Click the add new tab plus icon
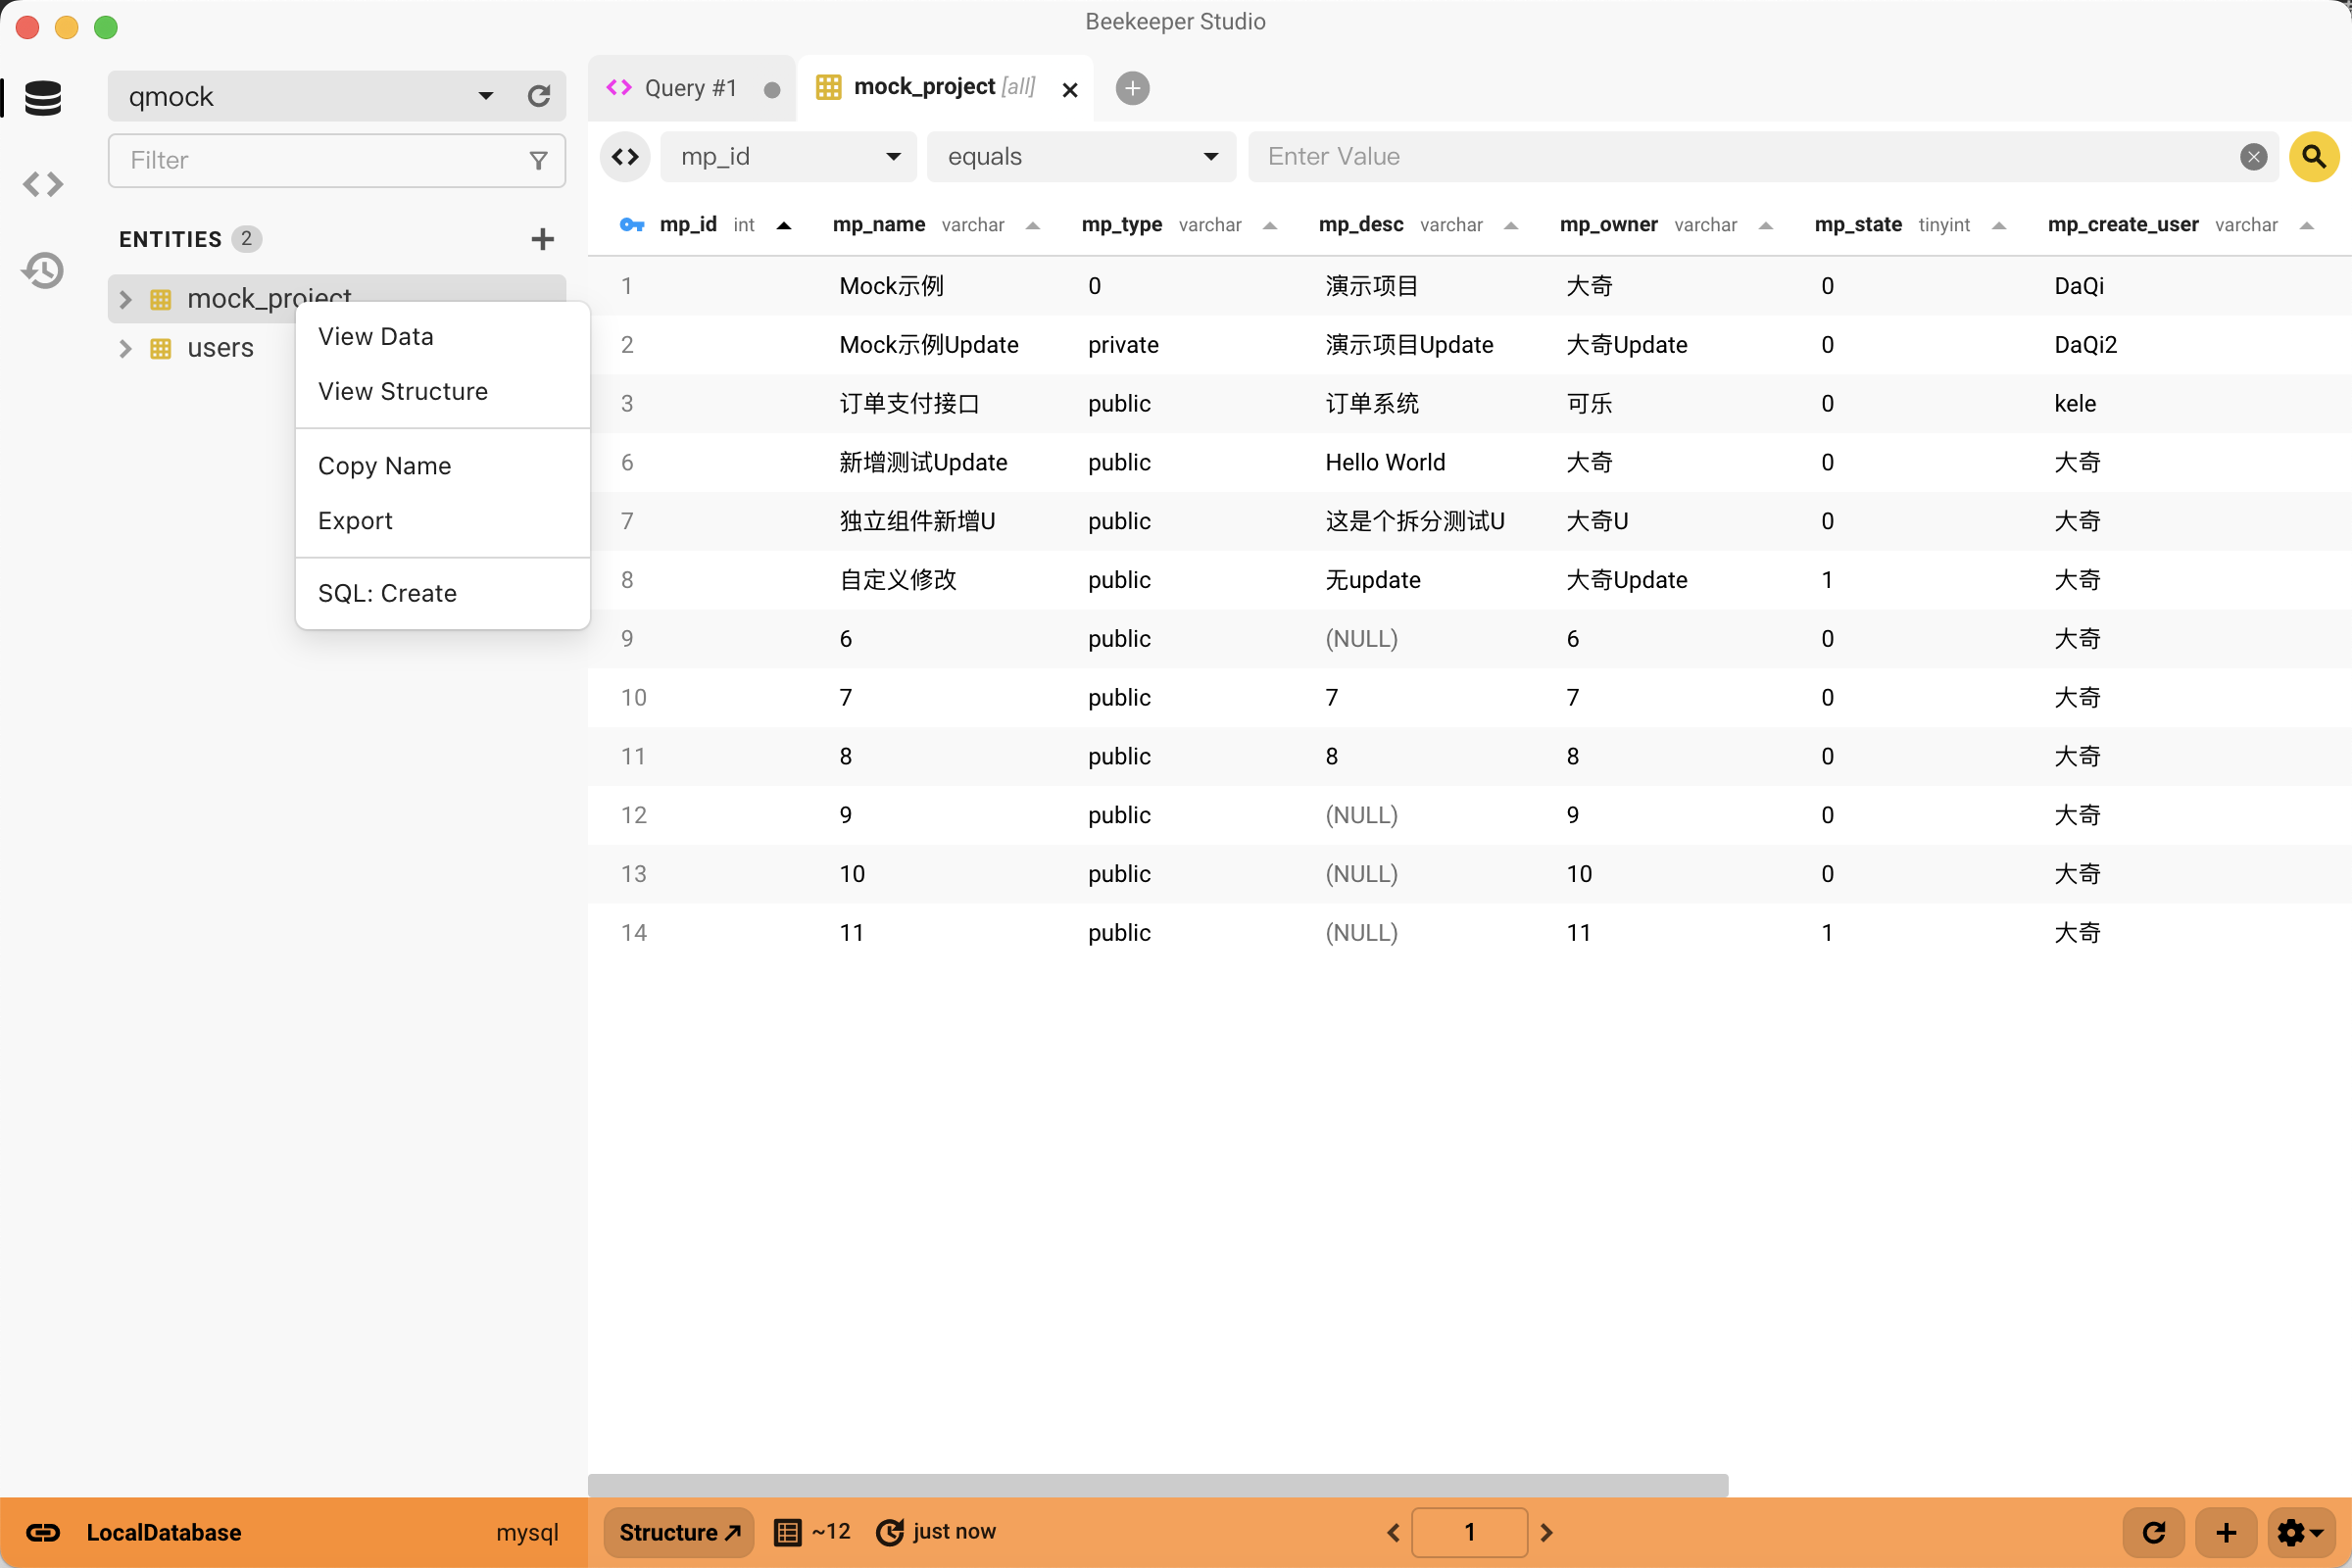This screenshot has width=2352, height=1568. 1134,87
